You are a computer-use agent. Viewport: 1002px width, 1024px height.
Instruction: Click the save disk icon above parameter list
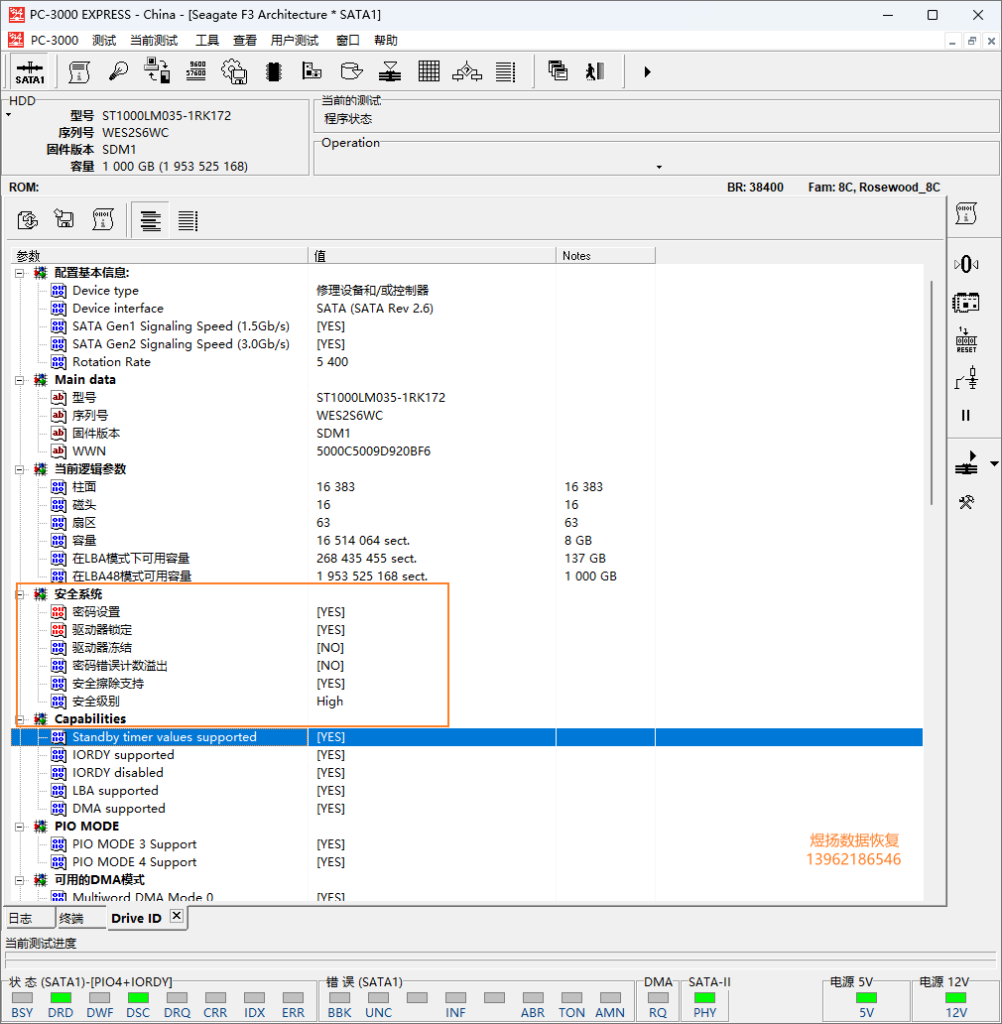(64, 219)
